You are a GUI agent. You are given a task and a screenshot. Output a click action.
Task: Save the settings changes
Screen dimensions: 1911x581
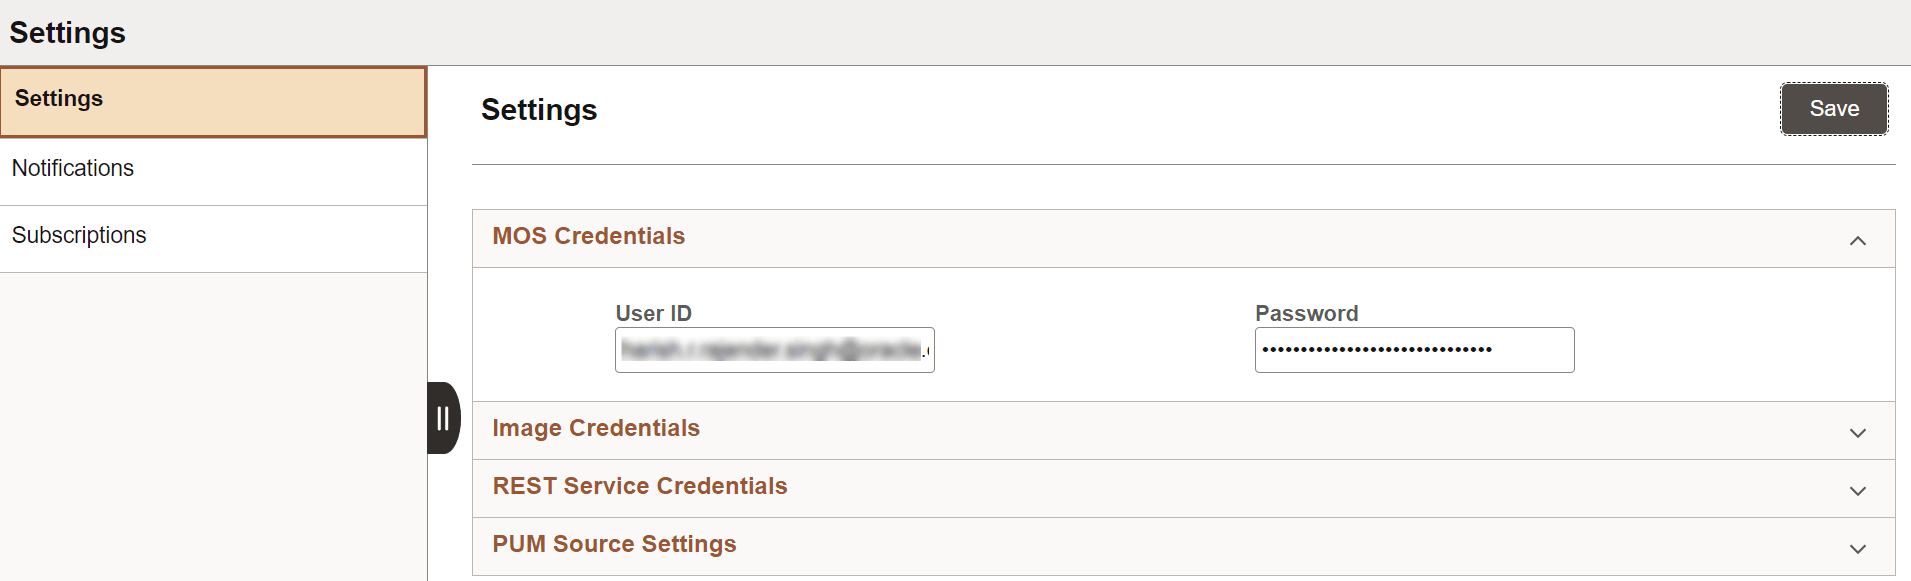(1834, 108)
